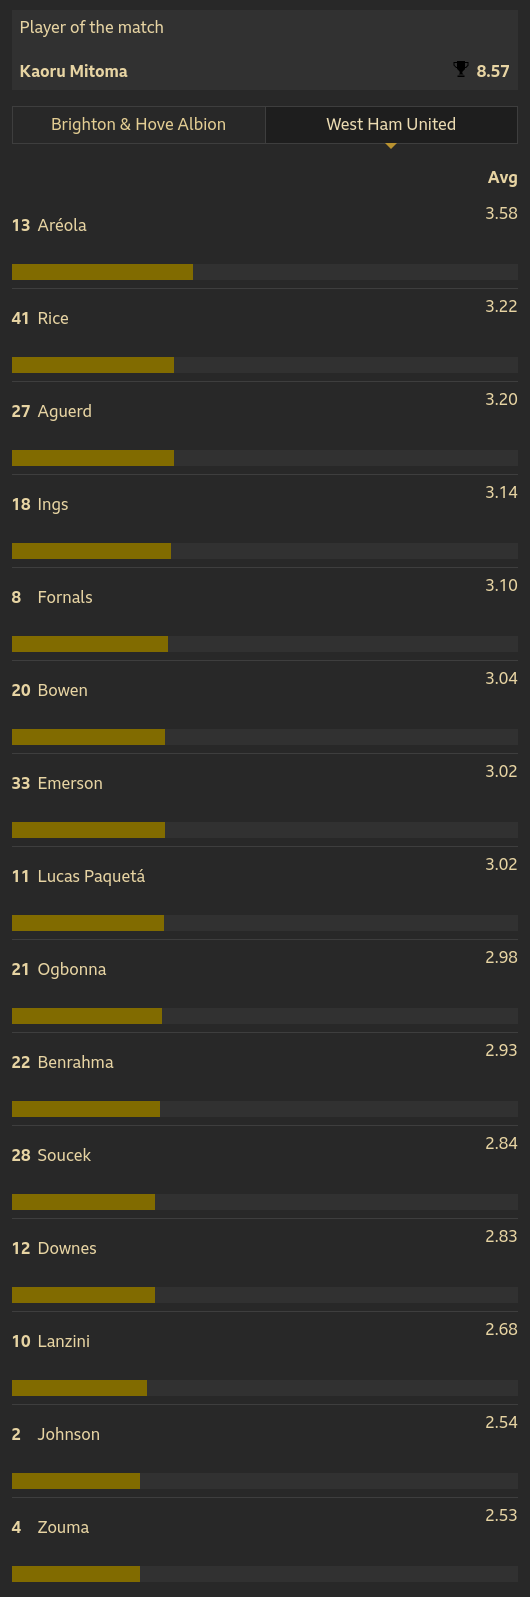The width and height of the screenshot is (530, 1597).
Task: Select the West Ham United tab
Action: pos(391,124)
